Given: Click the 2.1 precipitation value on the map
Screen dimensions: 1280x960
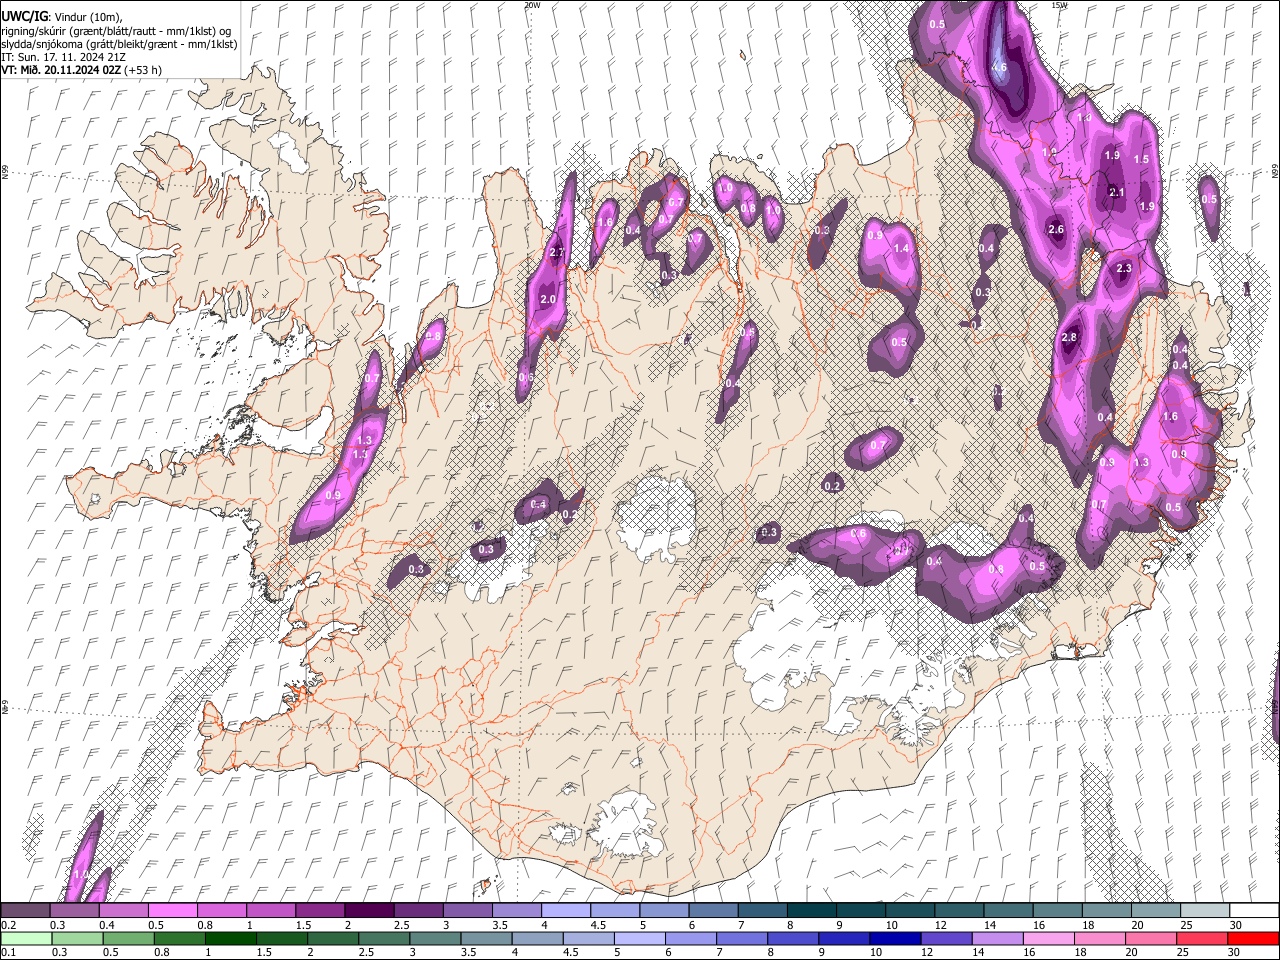Looking at the screenshot, I should tap(1117, 192).
